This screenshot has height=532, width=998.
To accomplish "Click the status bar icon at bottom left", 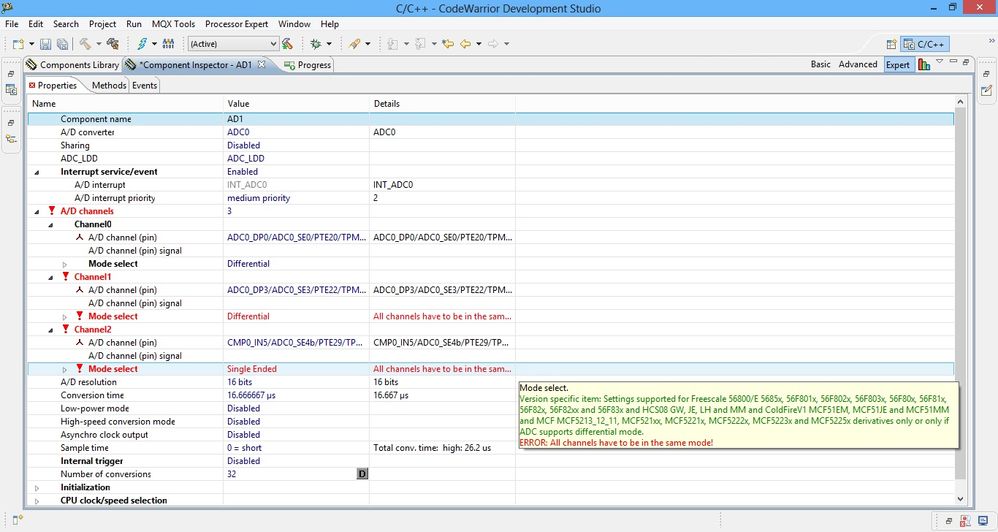I will click(x=17, y=520).
